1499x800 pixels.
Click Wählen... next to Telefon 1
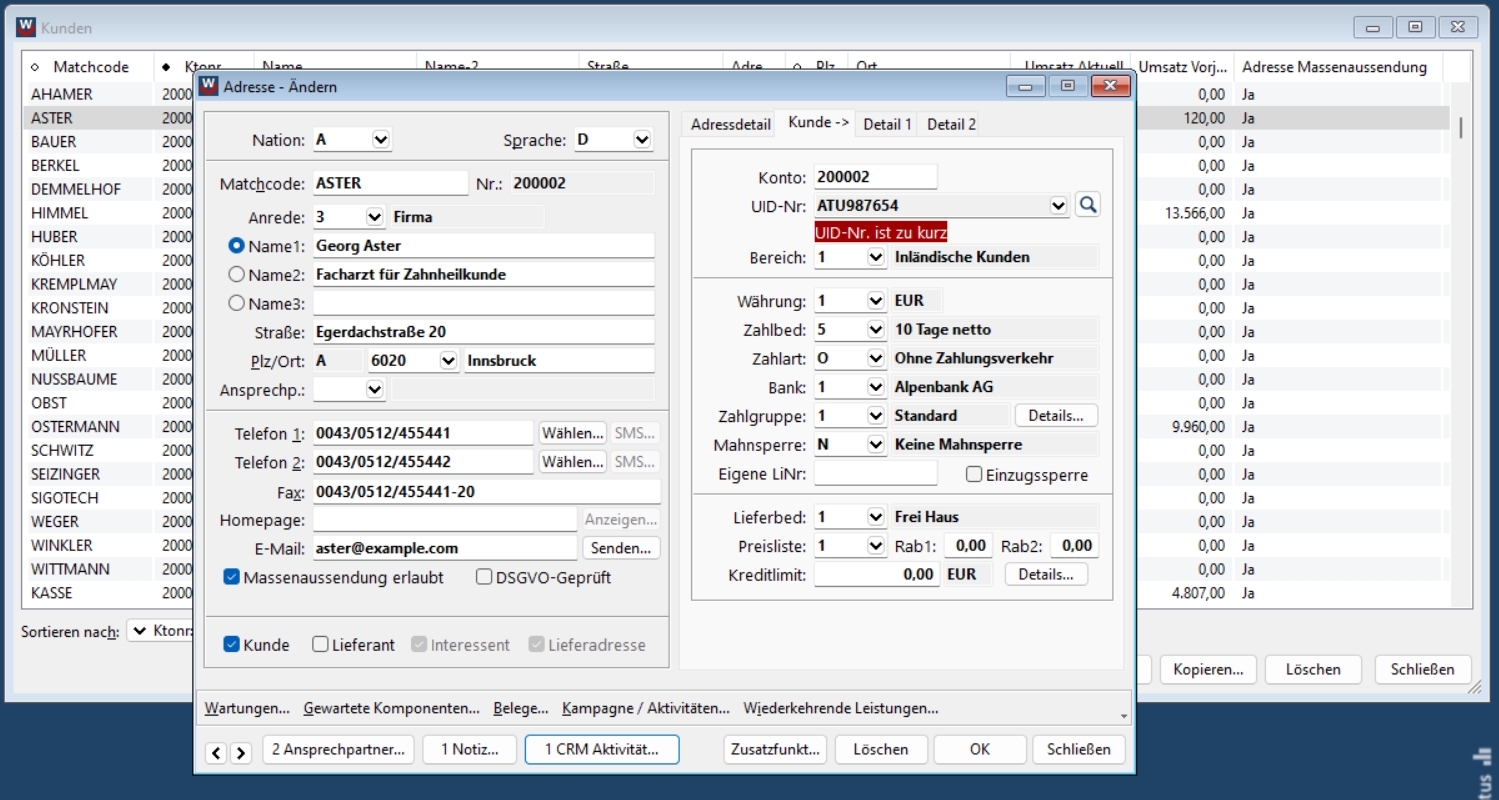(x=573, y=433)
